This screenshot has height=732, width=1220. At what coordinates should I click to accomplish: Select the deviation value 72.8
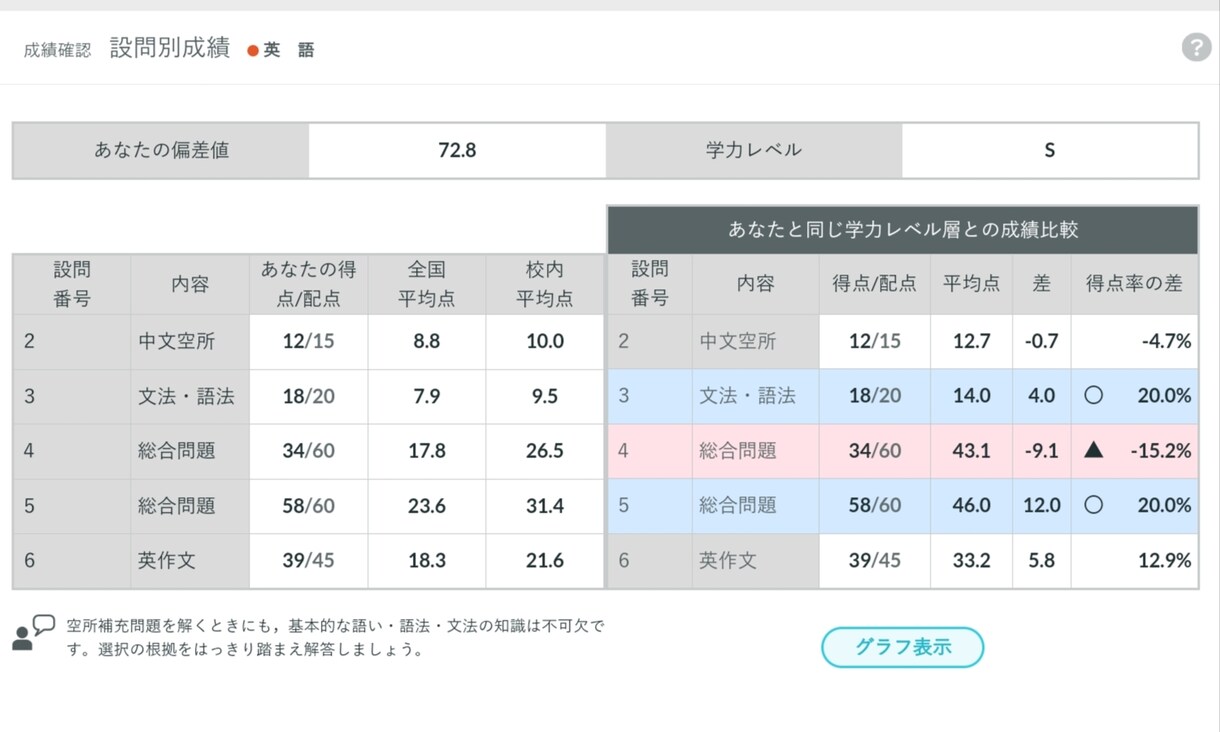pyautogui.click(x=457, y=150)
